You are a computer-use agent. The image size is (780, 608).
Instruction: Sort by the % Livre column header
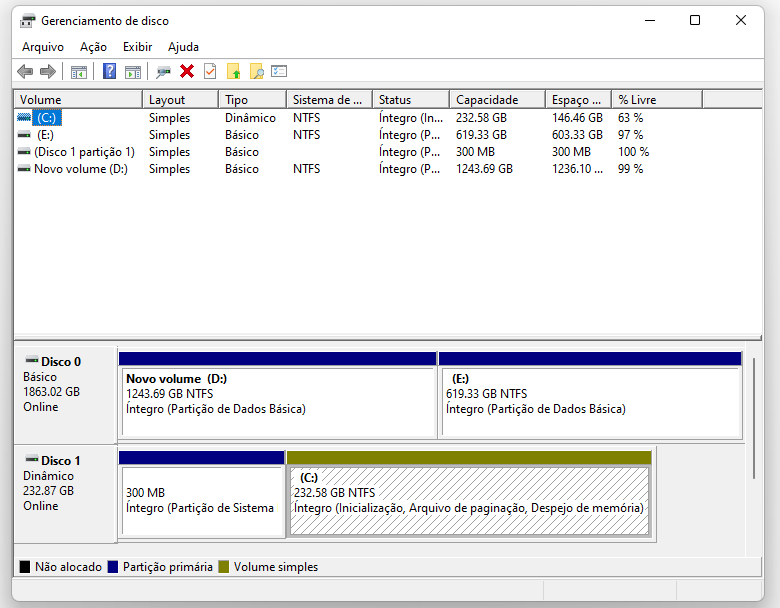coord(657,100)
